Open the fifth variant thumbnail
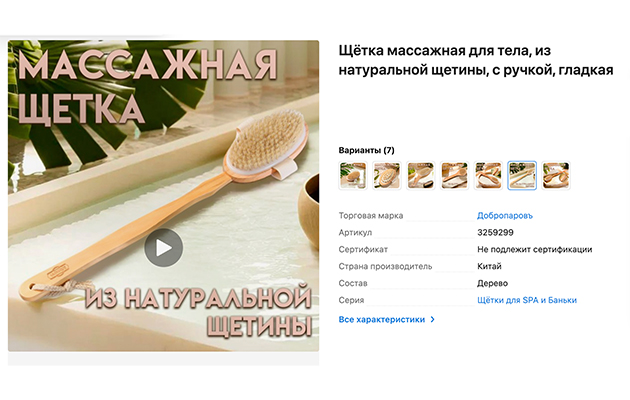Viewport: 630px width, 400px height. pyautogui.click(x=488, y=175)
